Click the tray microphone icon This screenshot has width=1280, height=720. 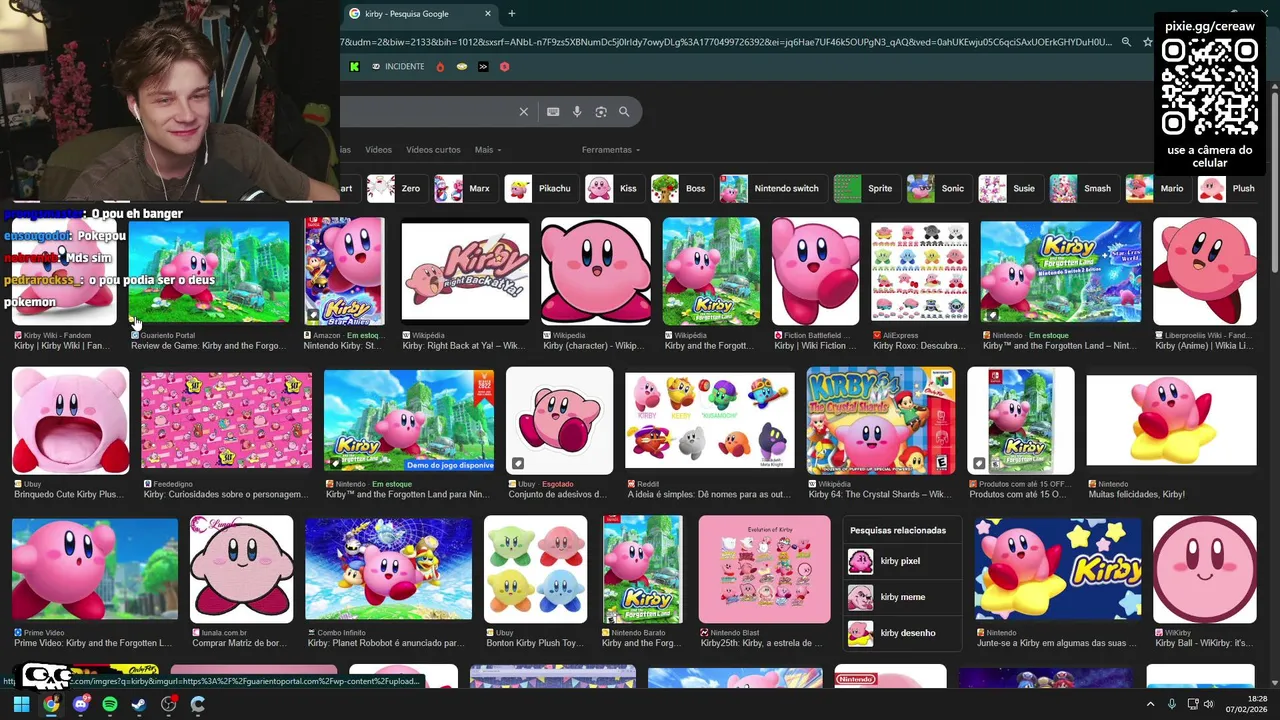(1172, 704)
